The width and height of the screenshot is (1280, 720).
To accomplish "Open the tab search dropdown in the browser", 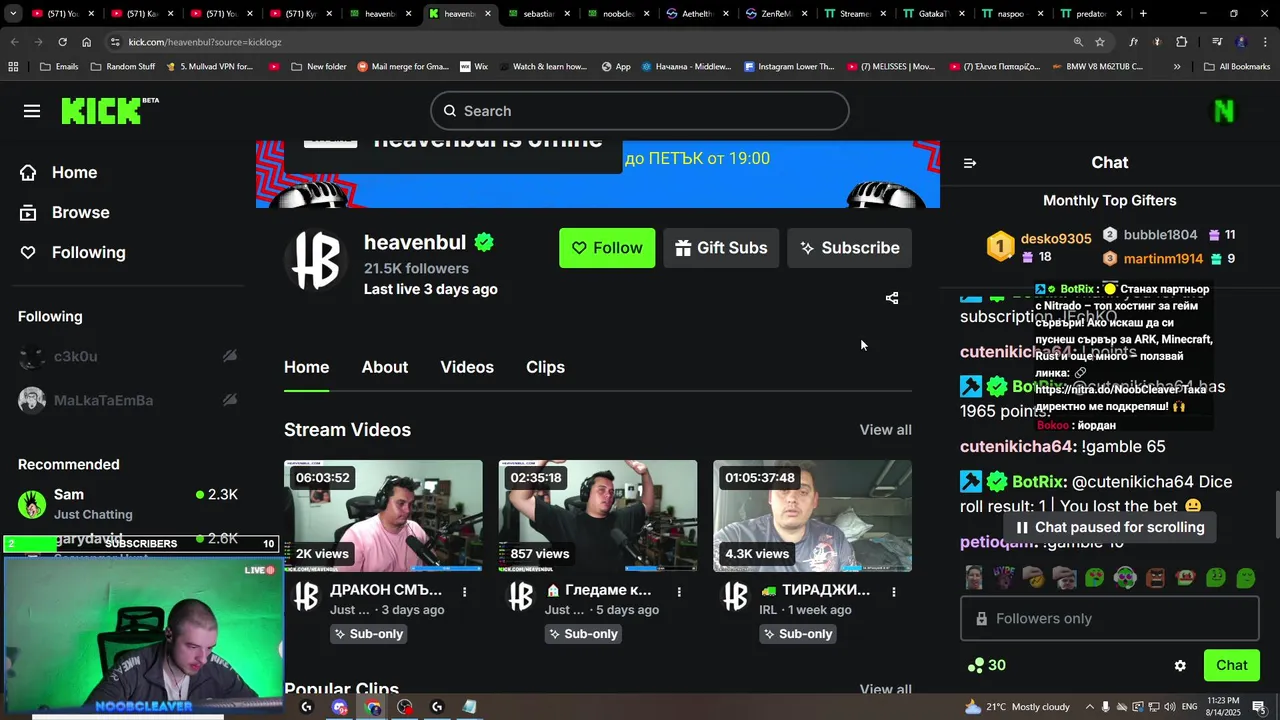I will point(13,14).
